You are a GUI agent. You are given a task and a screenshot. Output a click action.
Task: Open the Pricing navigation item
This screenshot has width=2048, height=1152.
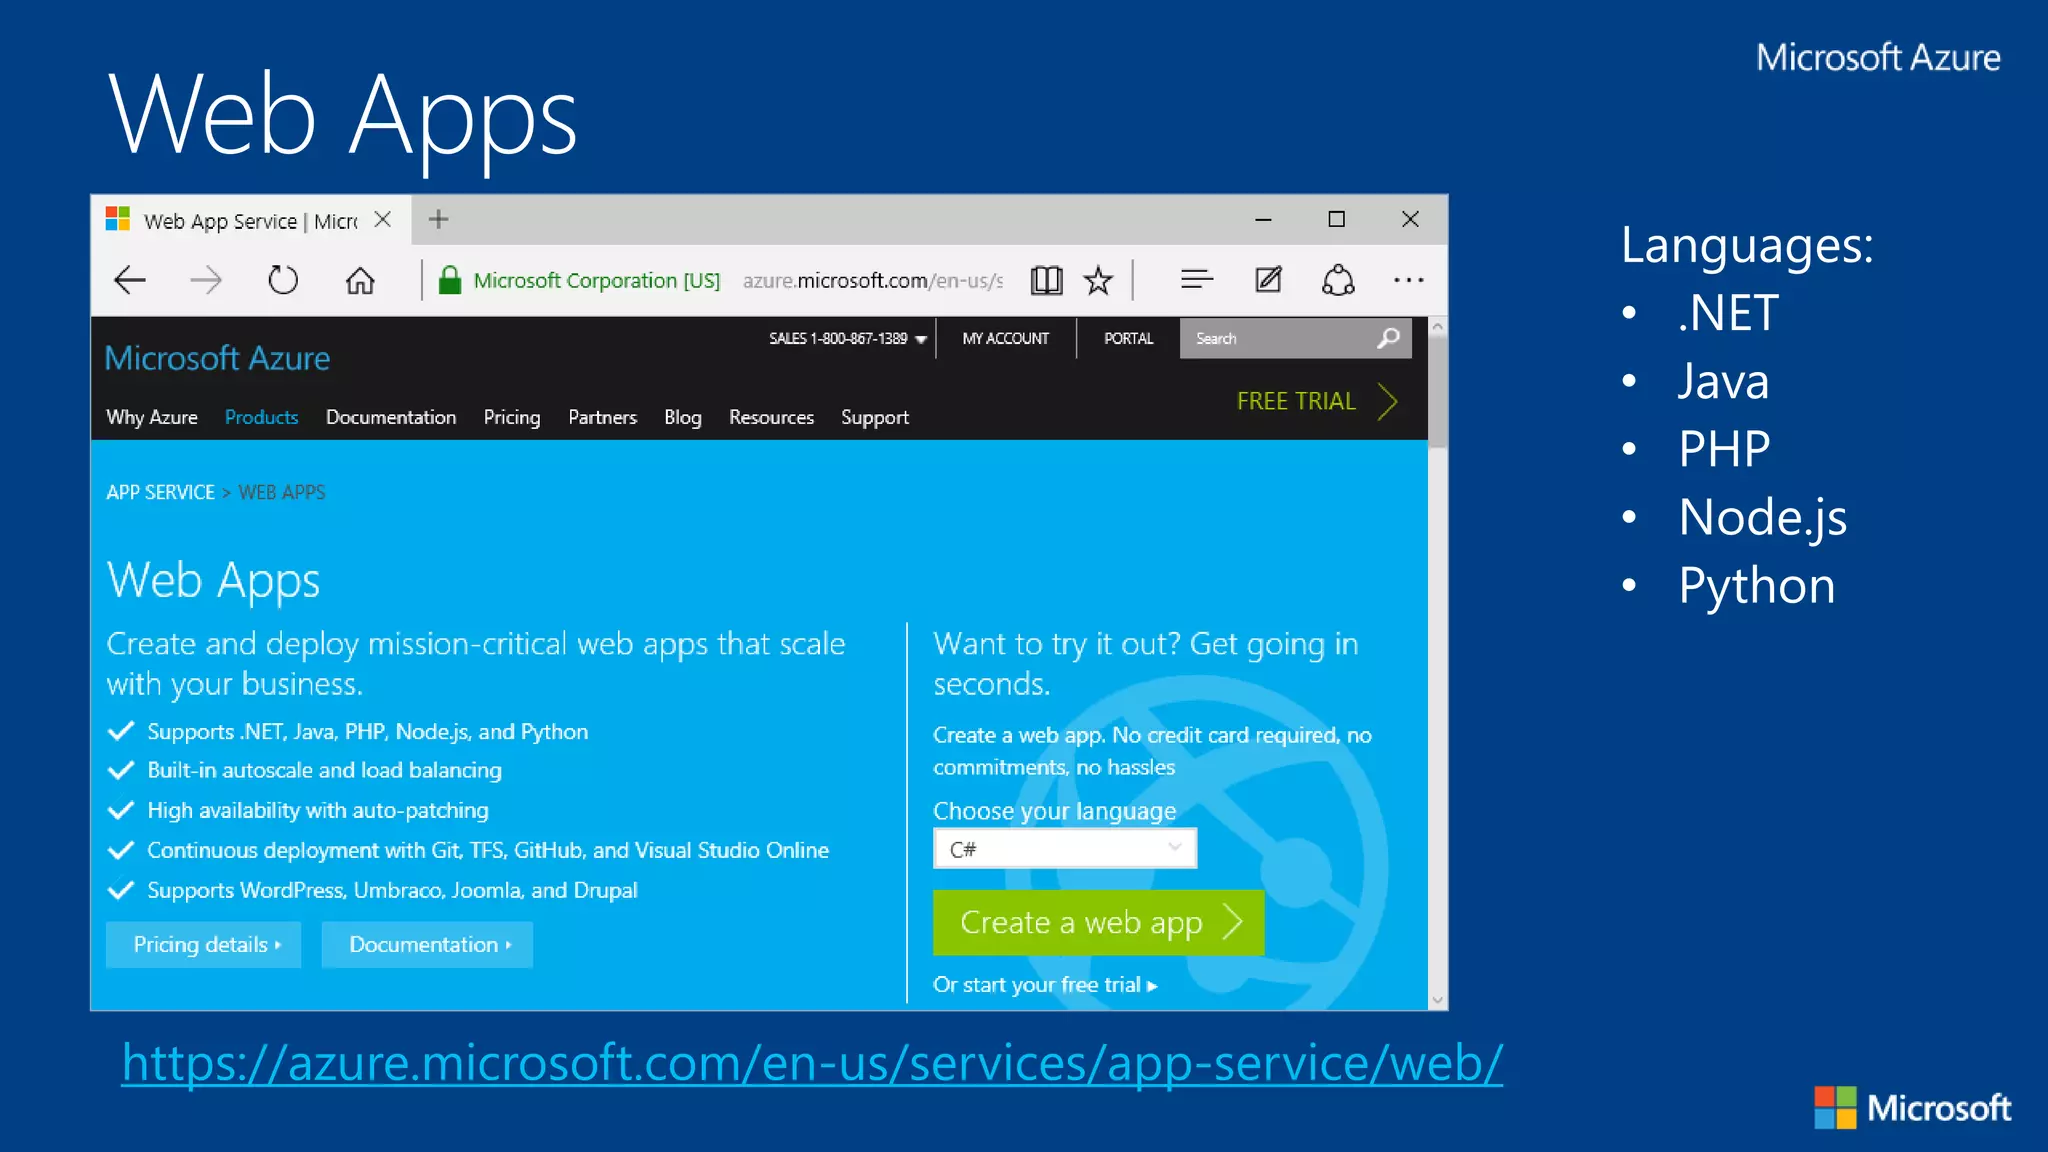511,417
